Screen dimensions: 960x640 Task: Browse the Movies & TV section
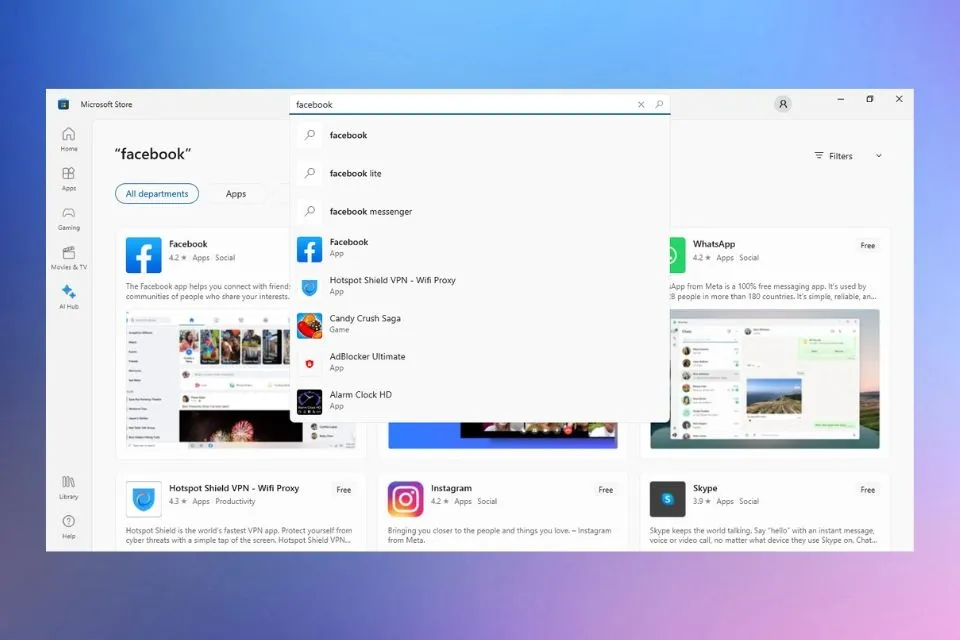coord(68,258)
